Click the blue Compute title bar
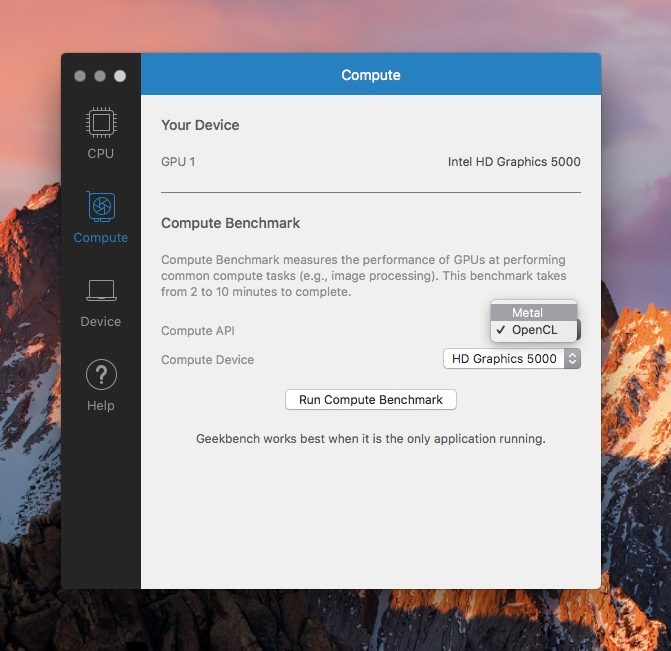 tap(370, 75)
